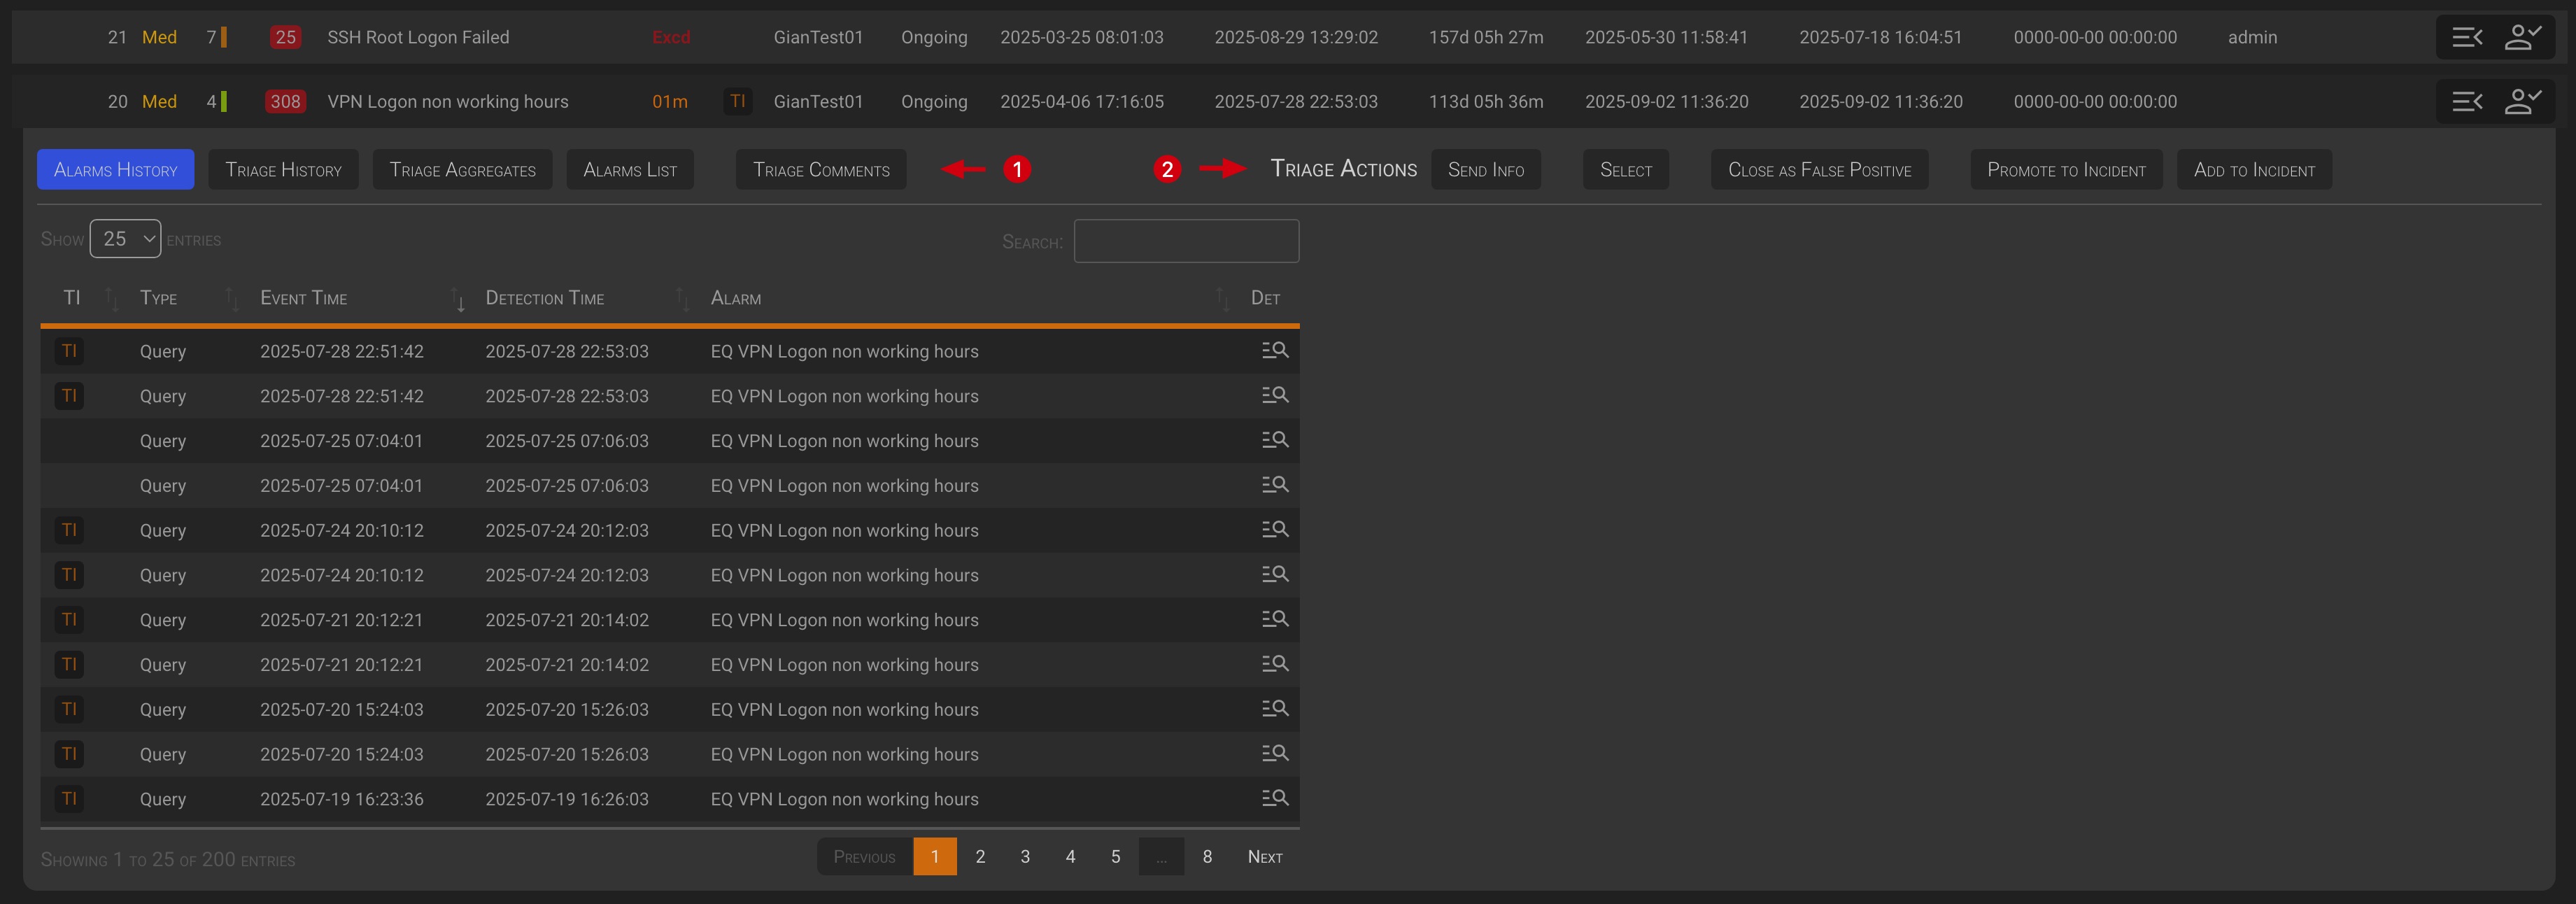Open the Show entries dropdown
The image size is (2576, 904).
click(x=125, y=239)
